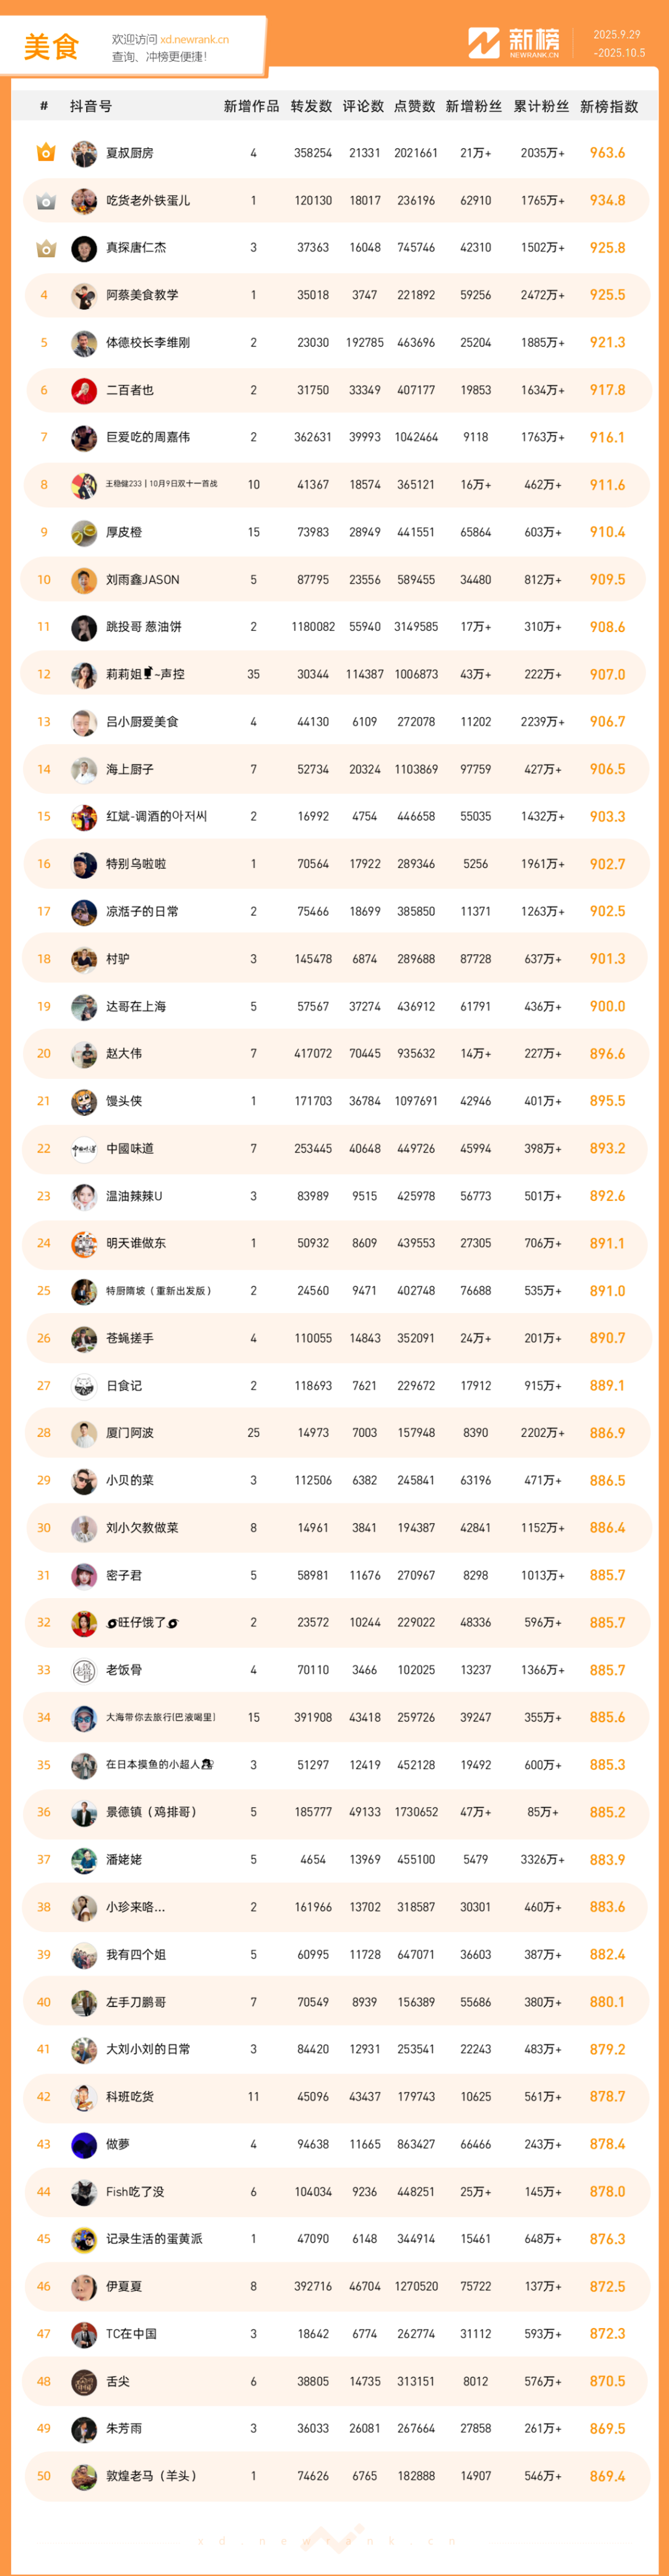Click the 新增粉丝 column header
Screen dimensions: 669x2576
pyautogui.click(x=473, y=106)
